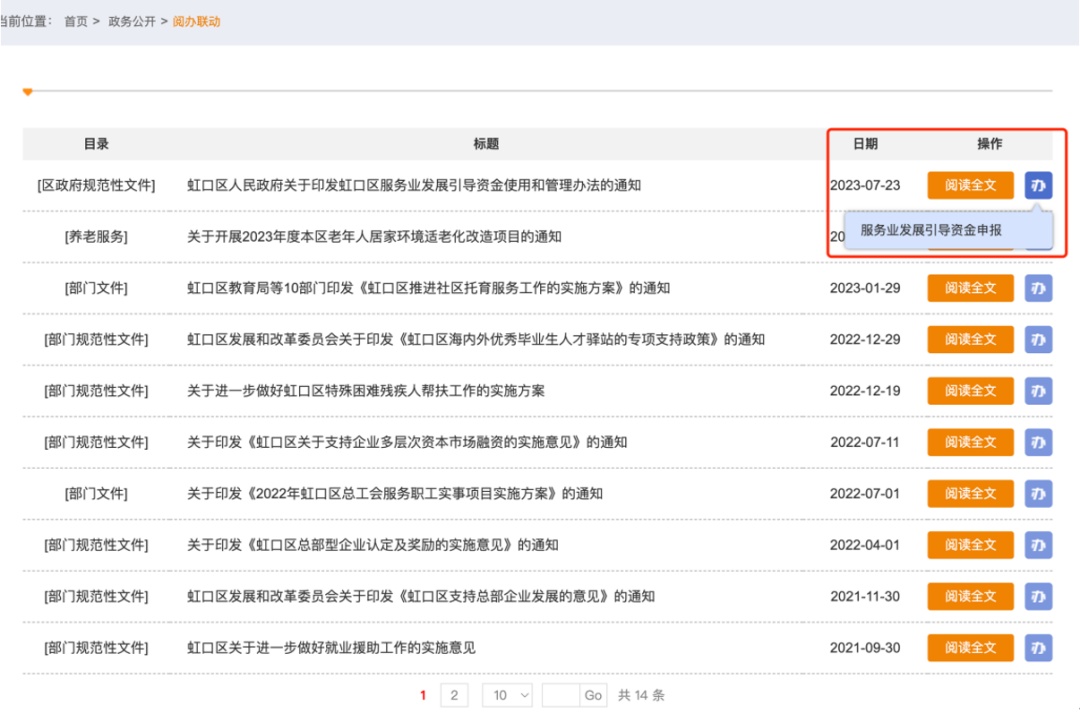The width and height of the screenshot is (1080, 723).
Task: Open the 服务业发展引导资金申报 tooltip link
Action: 931,230
